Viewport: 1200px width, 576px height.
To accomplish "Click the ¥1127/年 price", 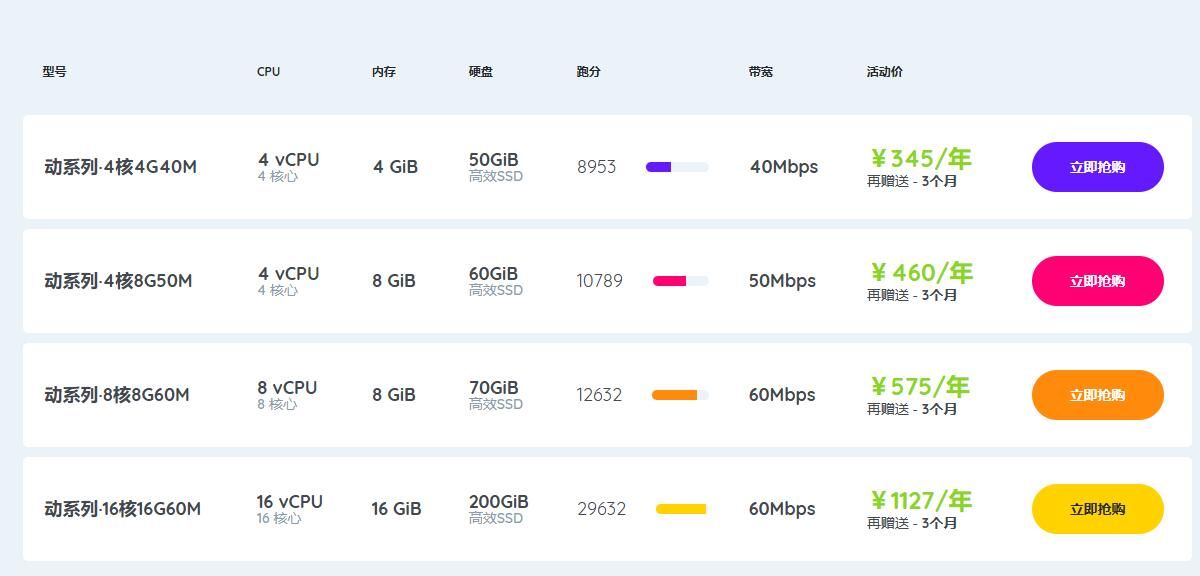I will [920, 501].
